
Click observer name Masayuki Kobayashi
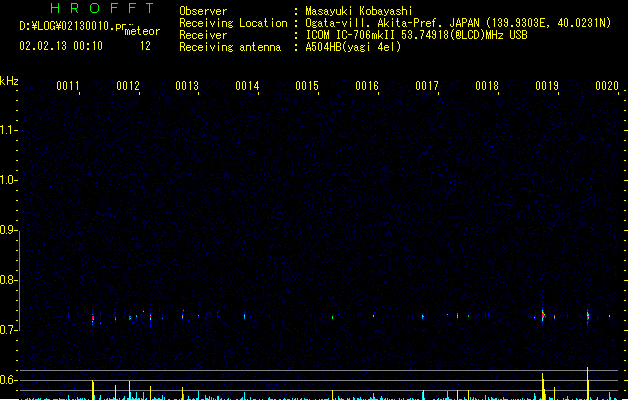coord(359,11)
